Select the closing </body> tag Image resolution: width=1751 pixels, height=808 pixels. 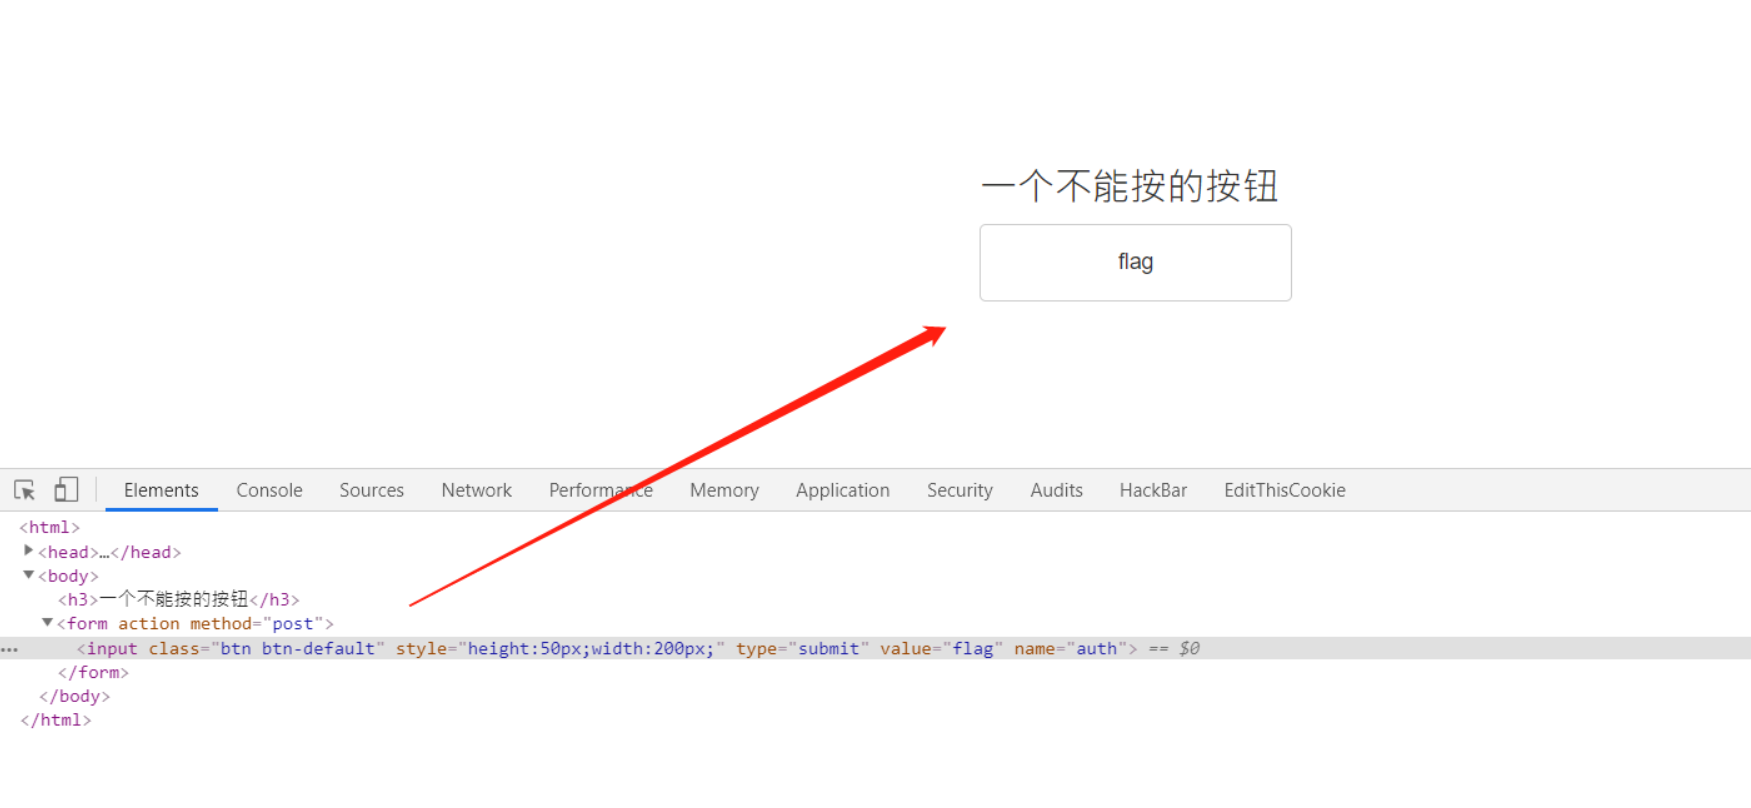(x=74, y=696)
